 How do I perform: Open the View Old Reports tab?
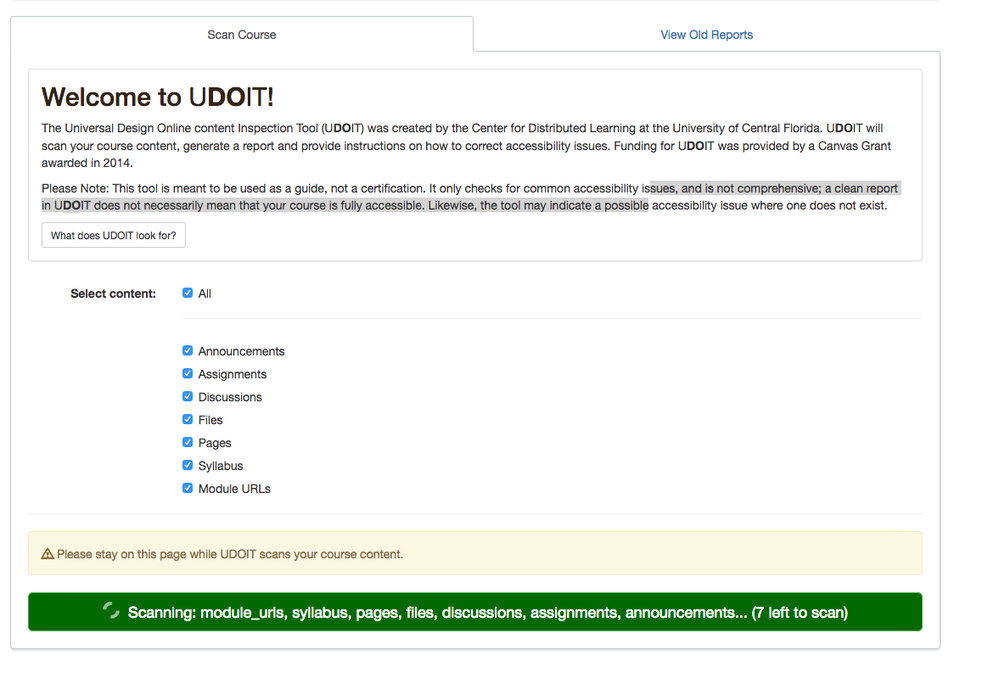(707, 34)
